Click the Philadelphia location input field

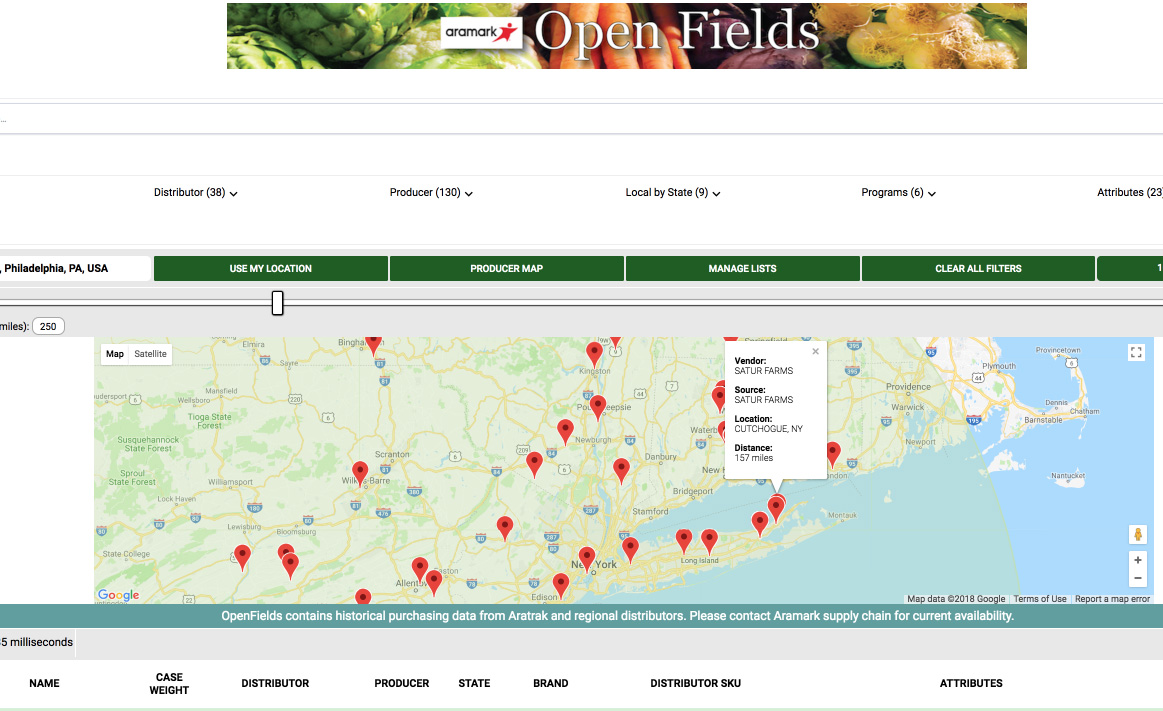75,268
